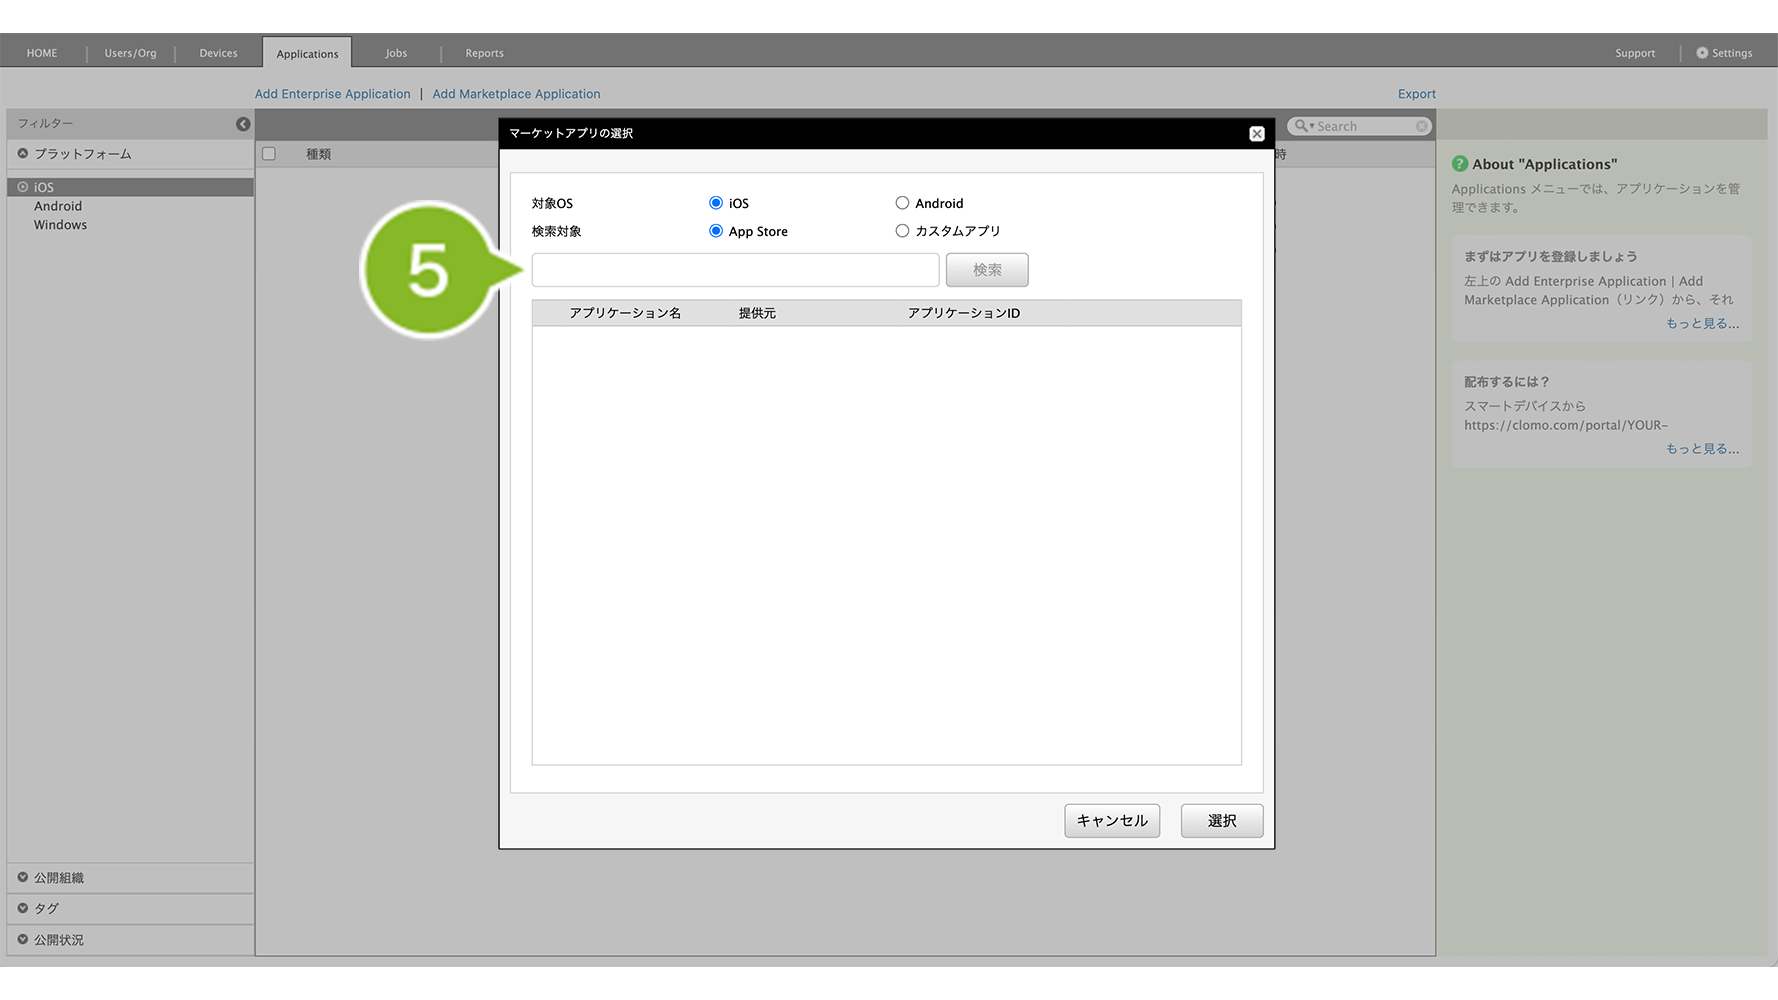This screenshot has width=1778, height=1000.
Task: Expand the 公開状況 filter section
Action: (23, 939)
